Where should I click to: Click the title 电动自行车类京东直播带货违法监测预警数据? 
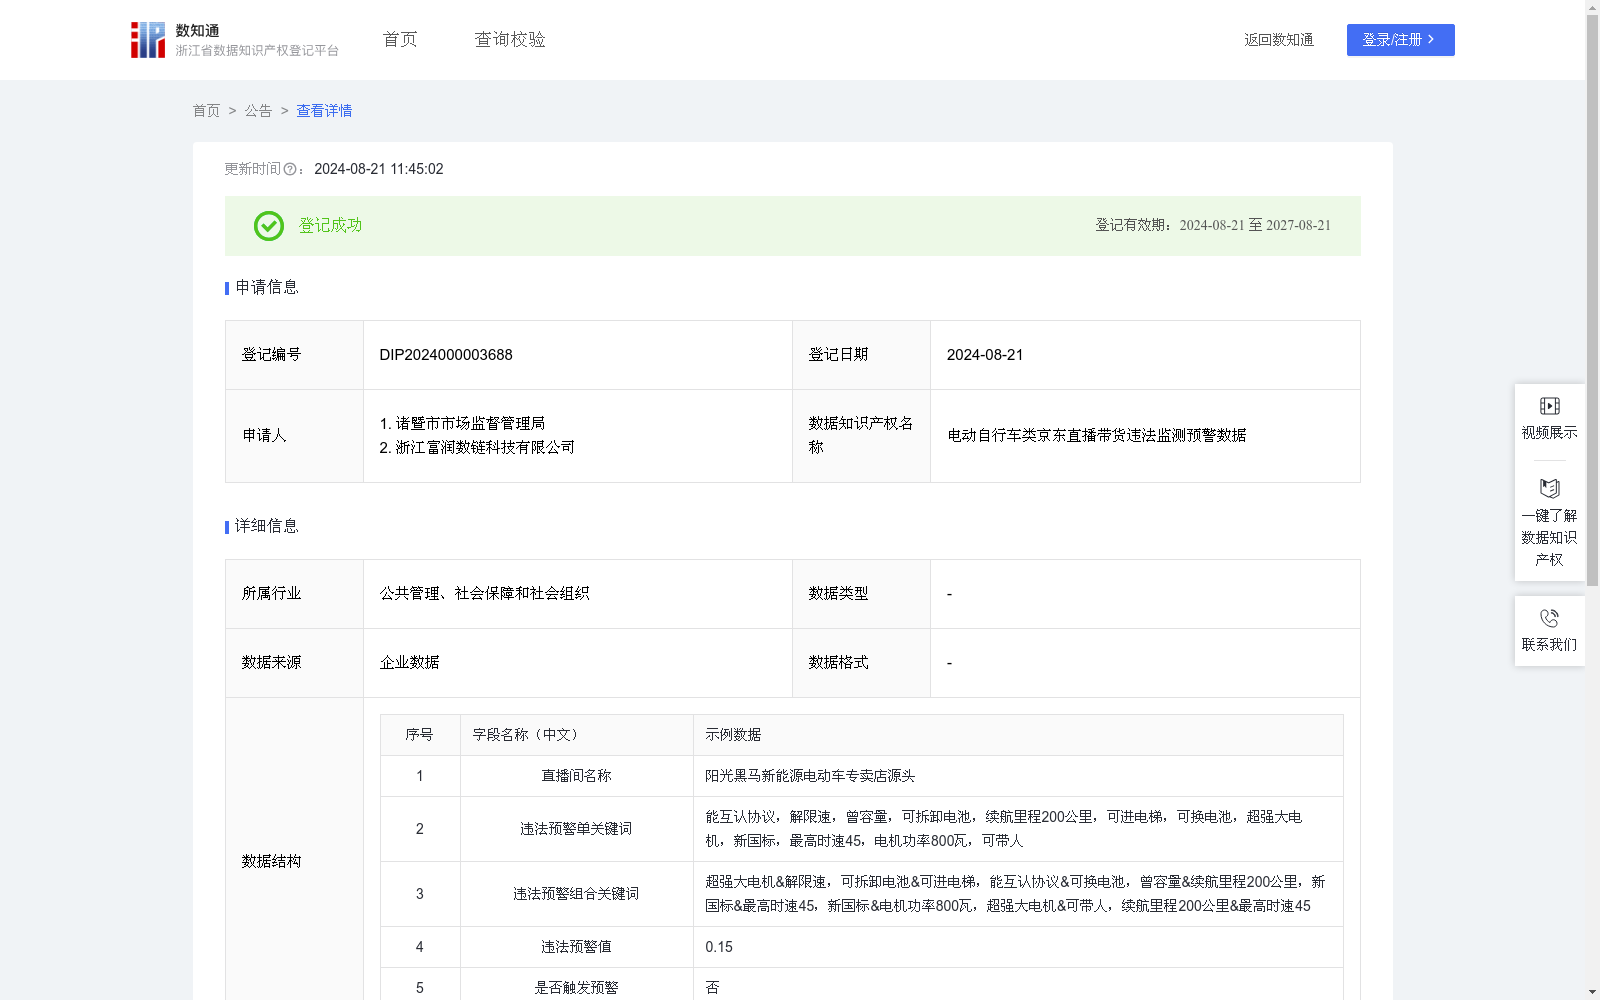(1096, 436)
